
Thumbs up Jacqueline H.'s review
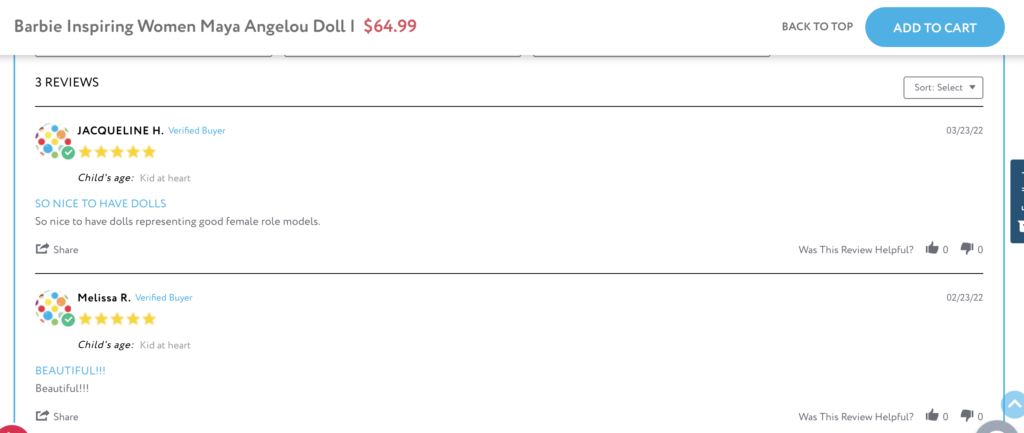point(932,248)
